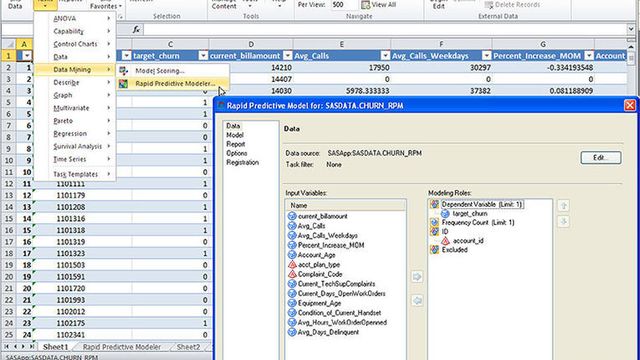Open filter dropdown of column B header

[127, 56]
